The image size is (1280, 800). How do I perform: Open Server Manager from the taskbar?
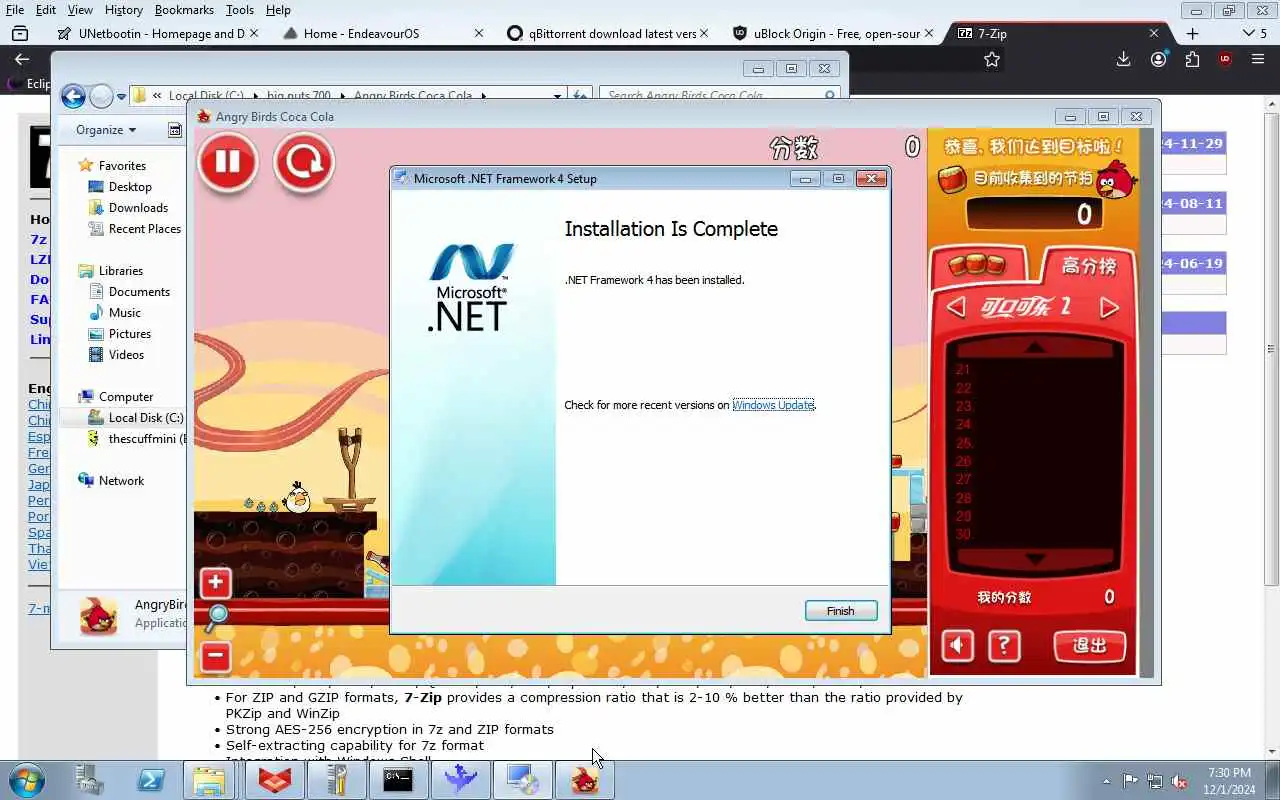[x=91, y=780]
